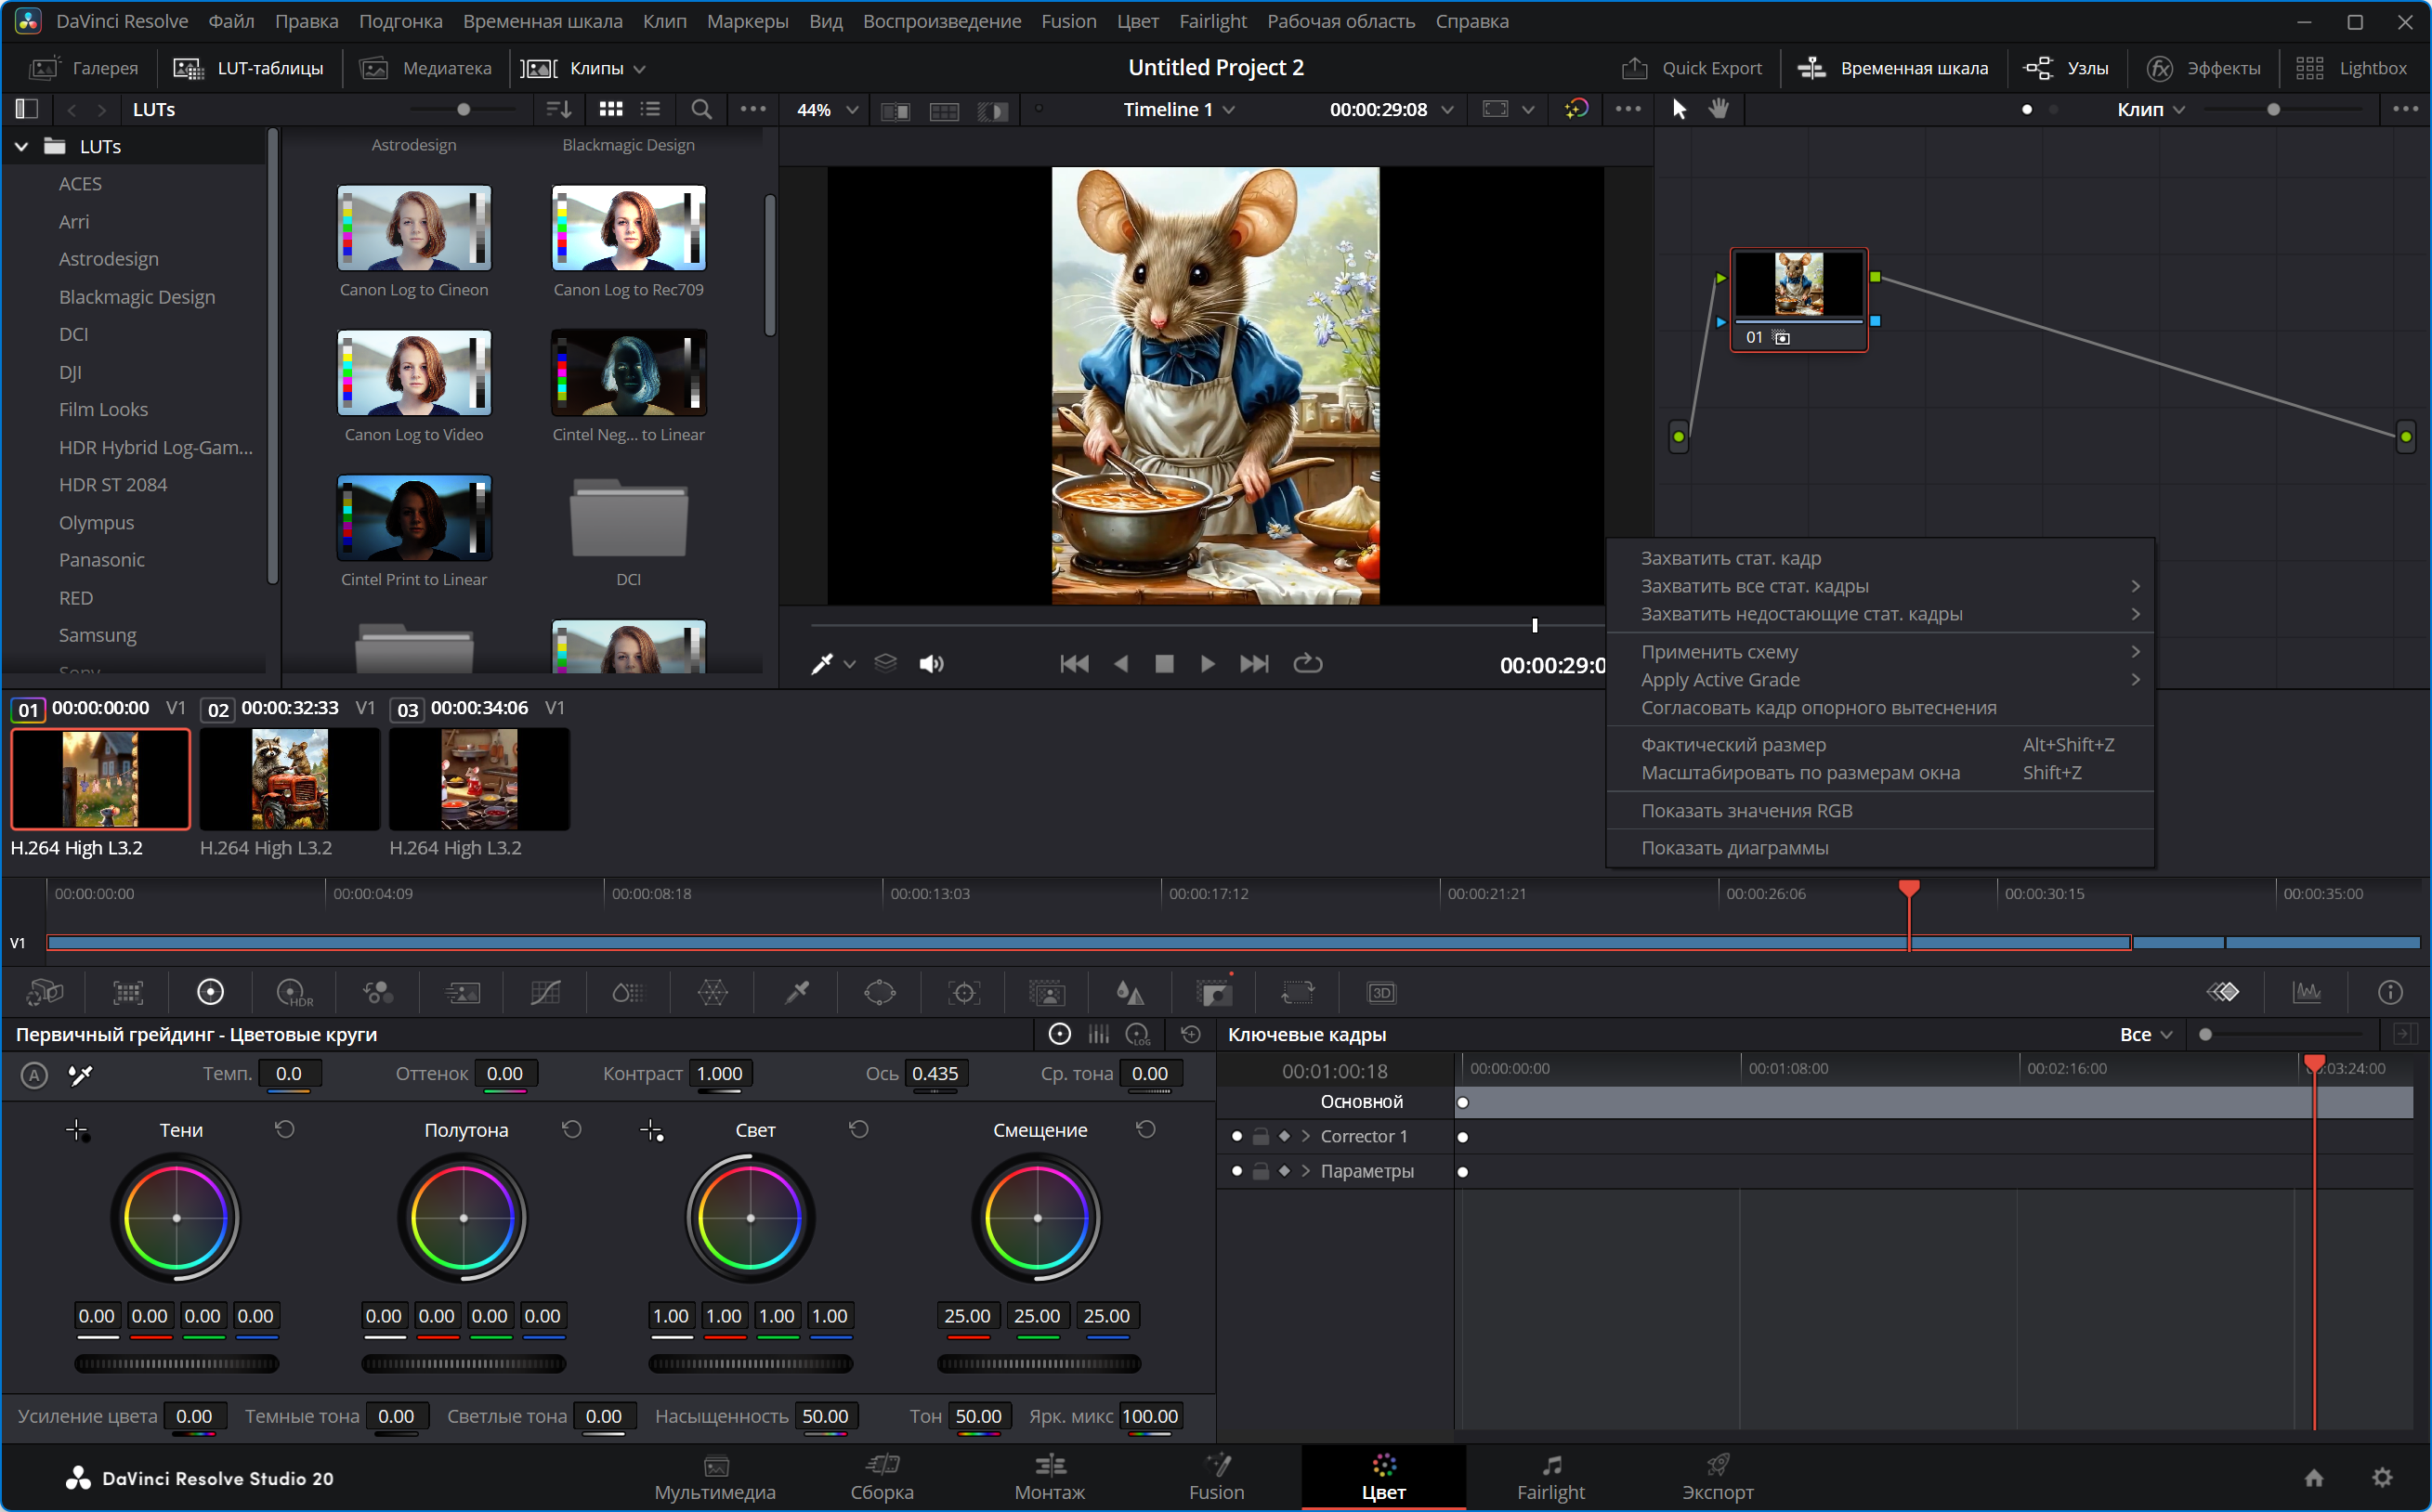Collapse the LUTs root folder
The width and height of the screenshot is (2432, 1512).
coord(21,146)
